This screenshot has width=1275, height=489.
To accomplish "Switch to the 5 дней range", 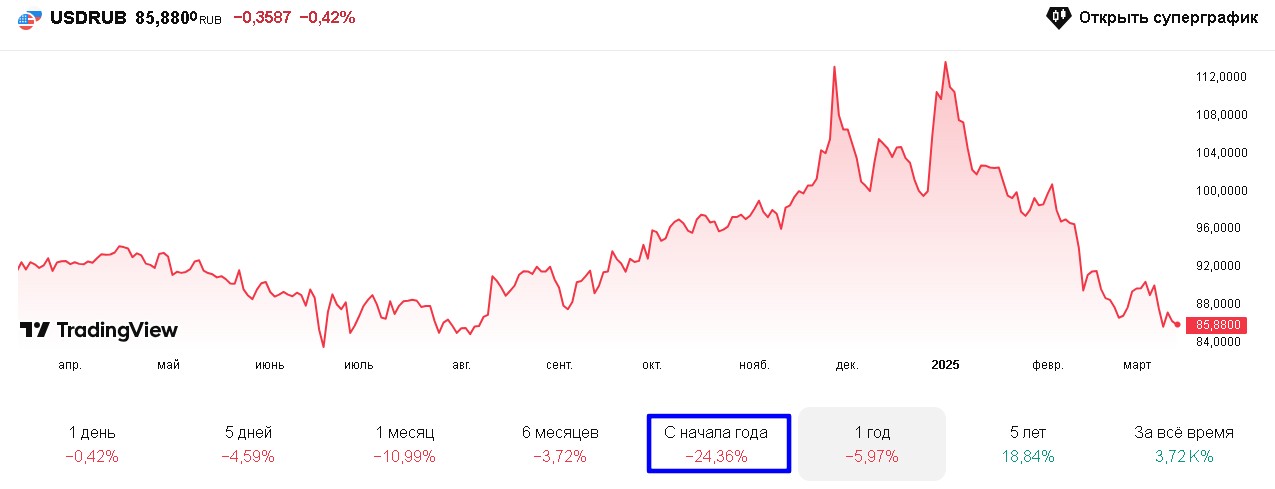I will click(x=248, y=444).
